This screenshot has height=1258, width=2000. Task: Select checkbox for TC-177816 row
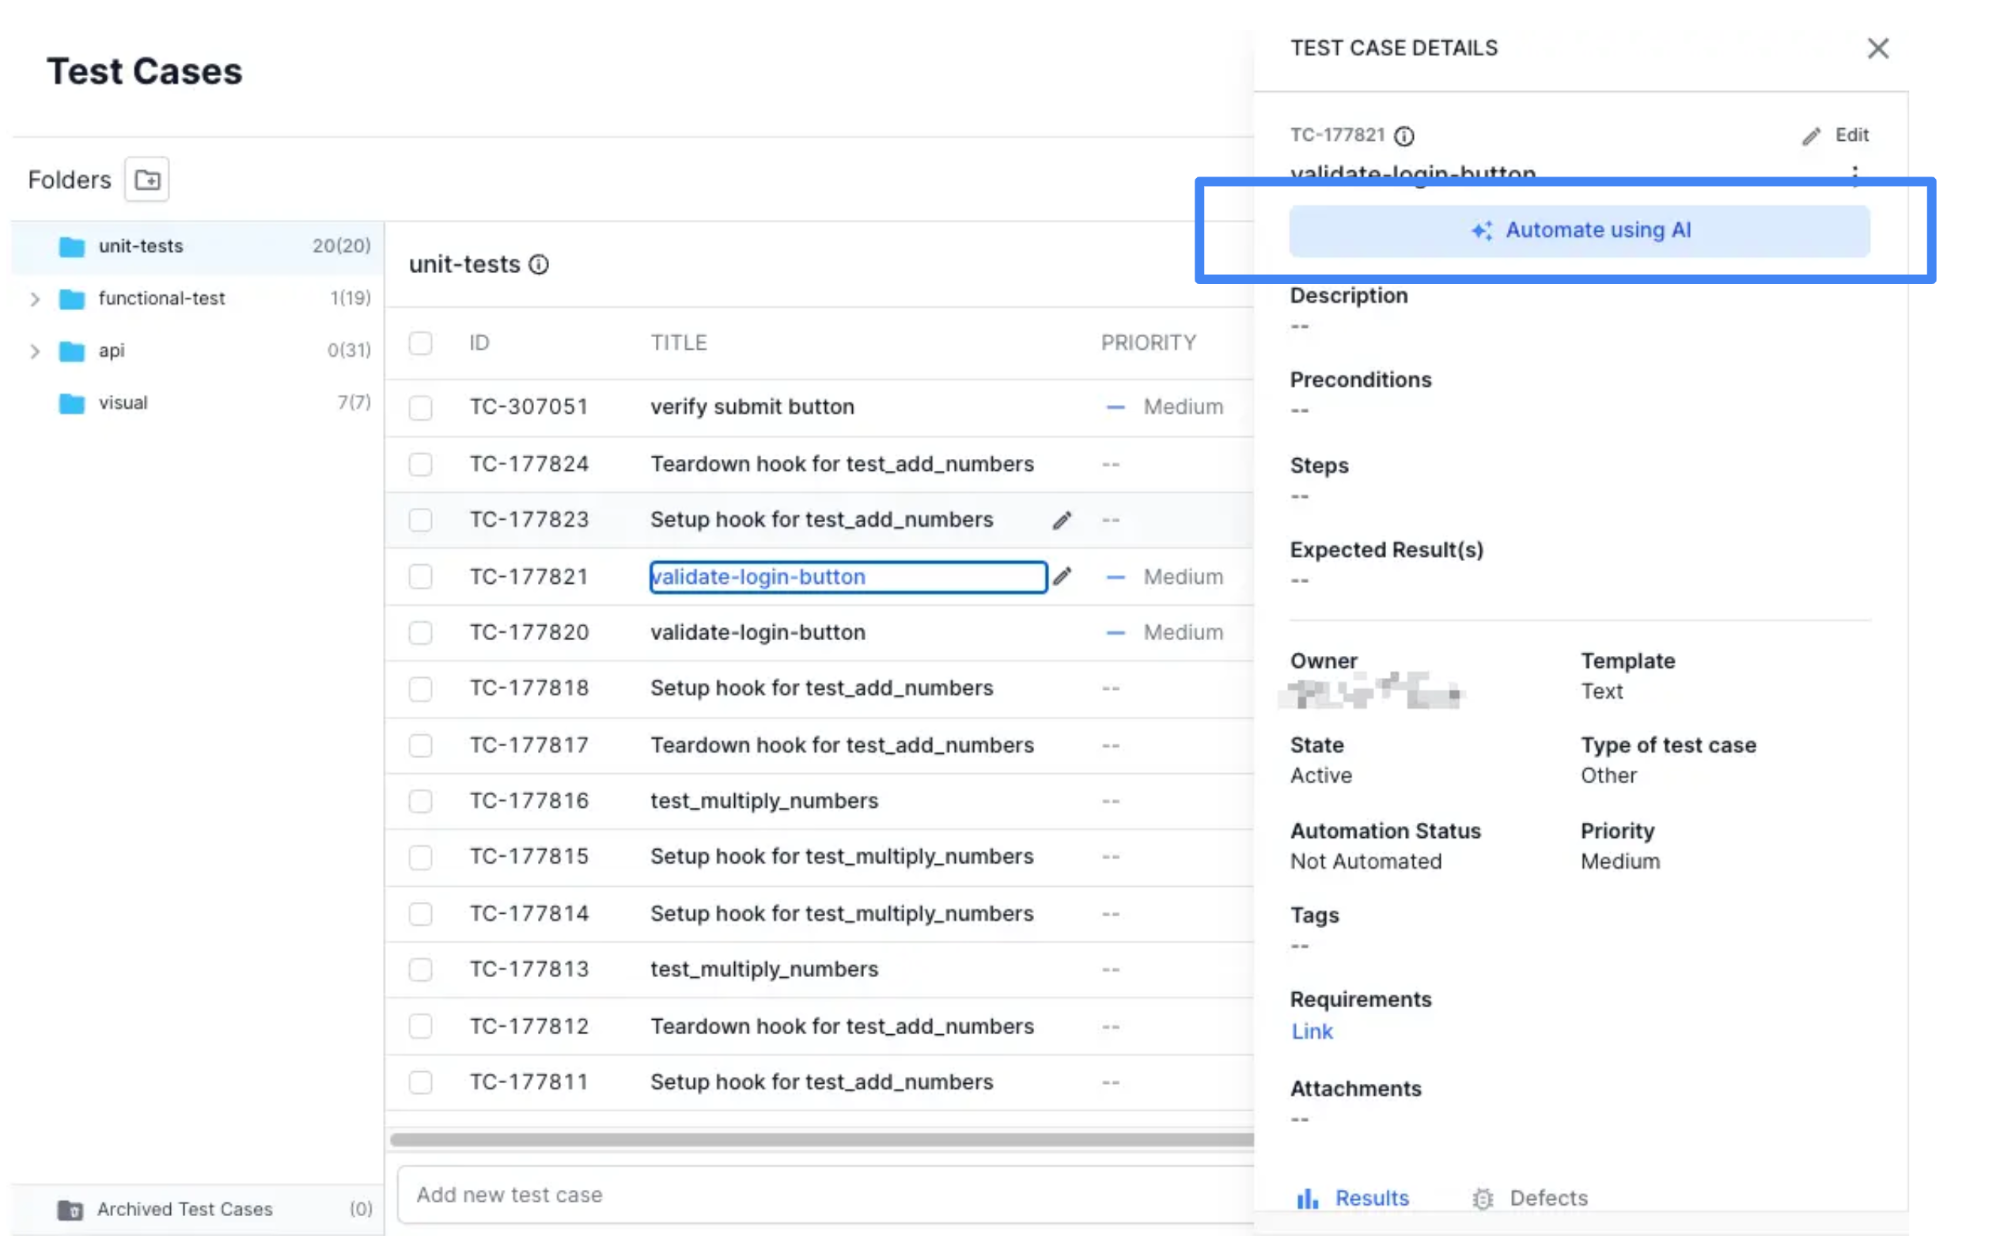point(421,801)
